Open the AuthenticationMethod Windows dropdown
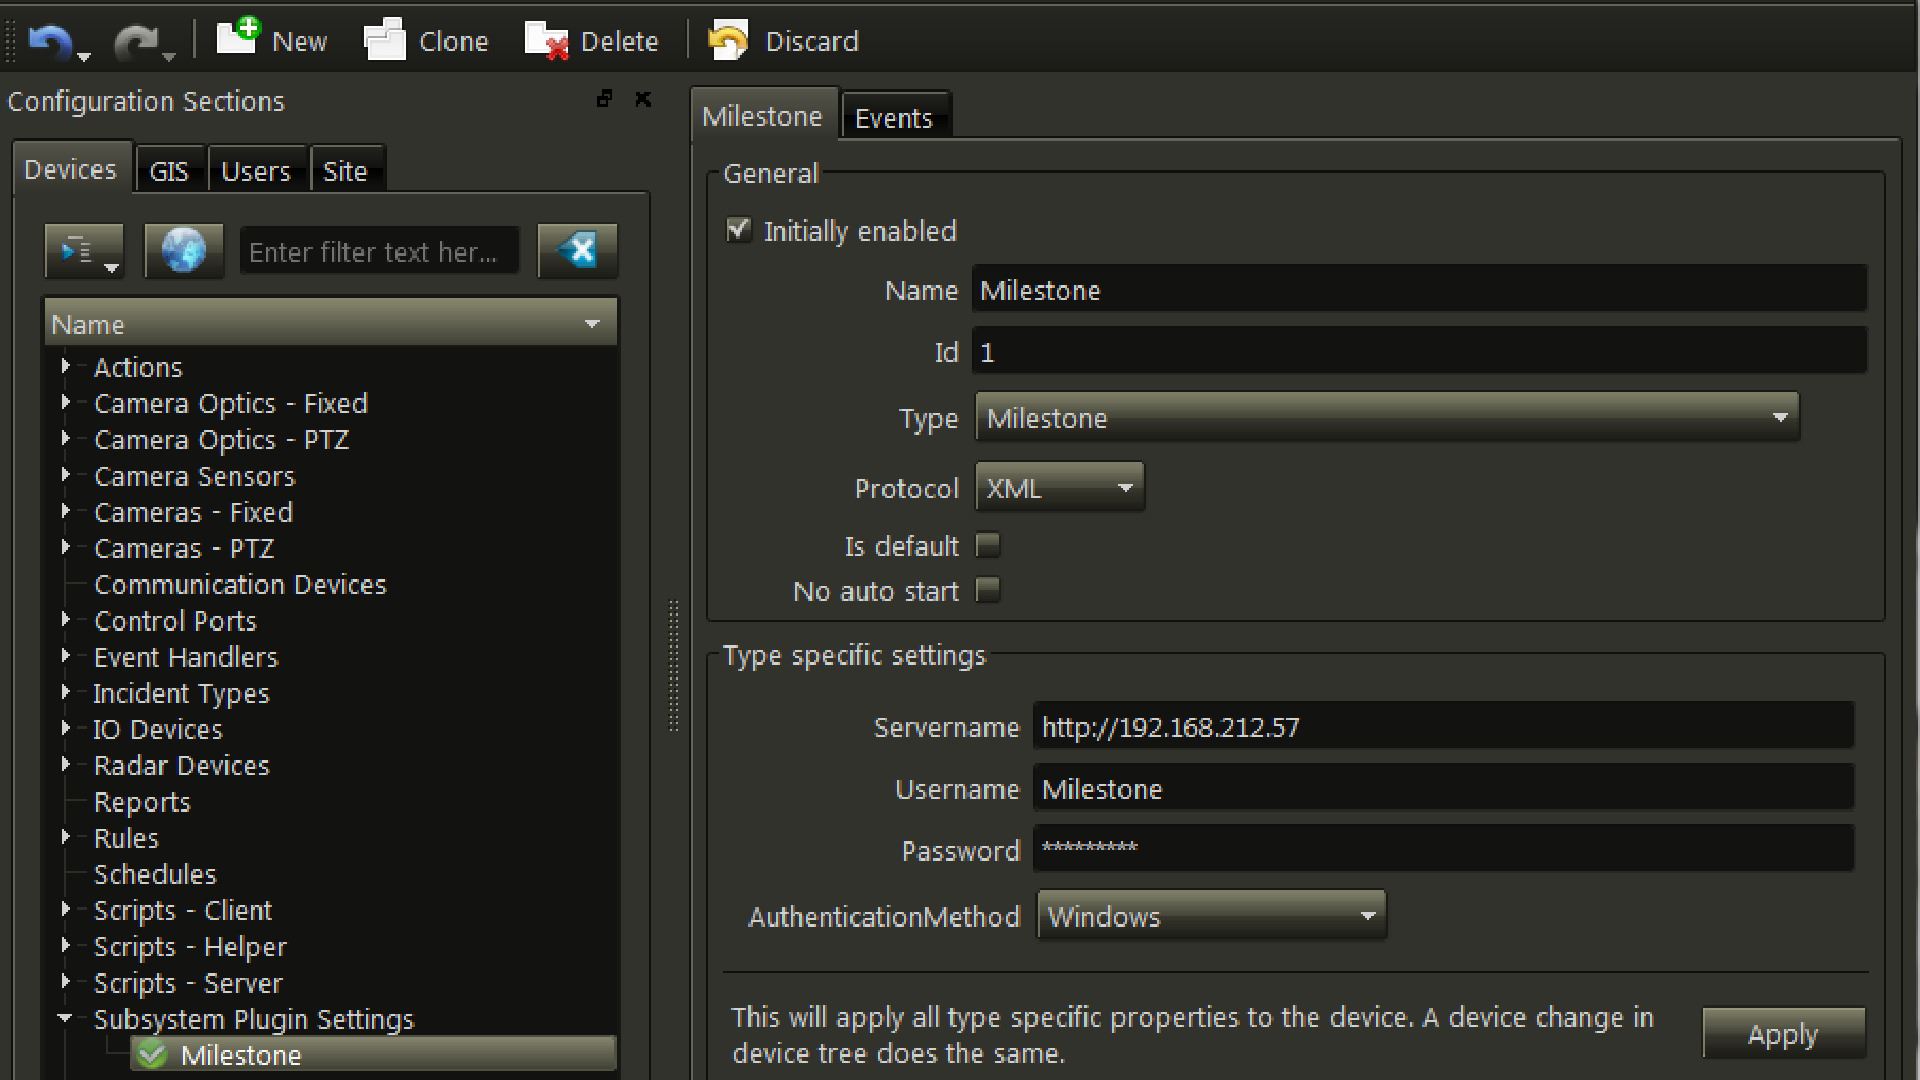The width and height of the screenshot is (1920, 1080). 1211,916
